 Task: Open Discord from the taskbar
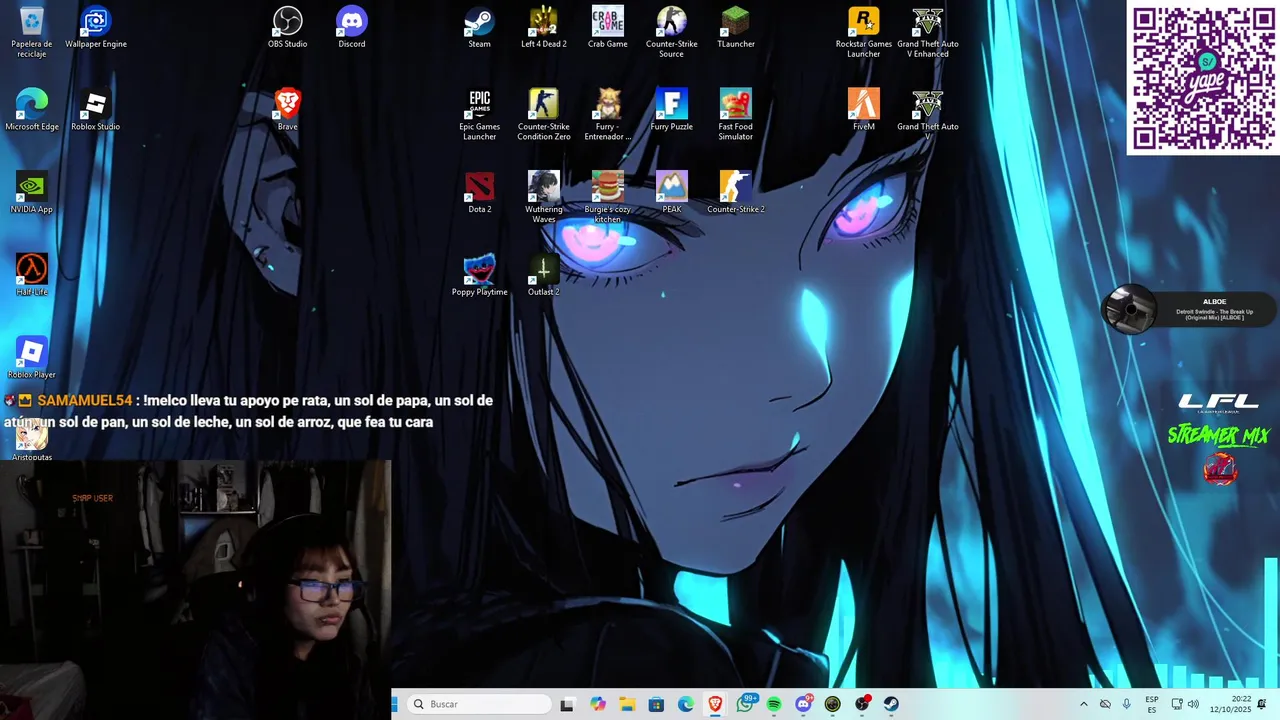804,704
